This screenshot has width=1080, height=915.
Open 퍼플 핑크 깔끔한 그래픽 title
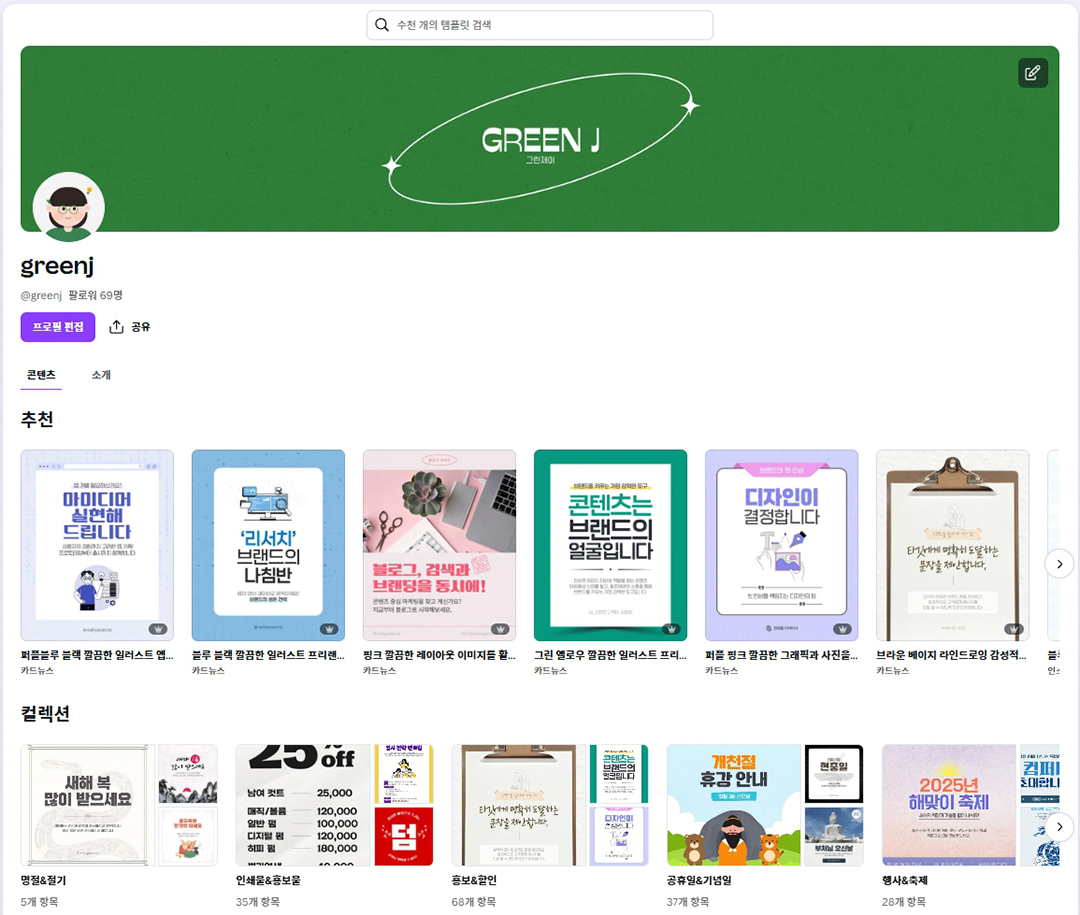click(x=781, y=655)
